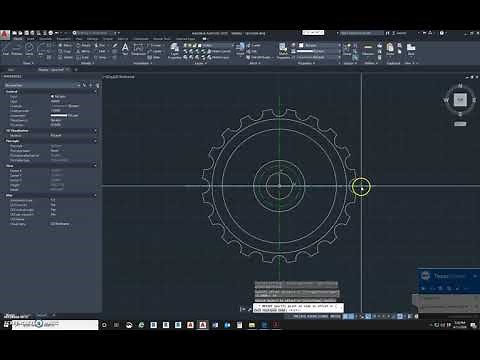Screen dimensions: 480x360
Task: Activate the Rotate command
Action: [83, 45]
